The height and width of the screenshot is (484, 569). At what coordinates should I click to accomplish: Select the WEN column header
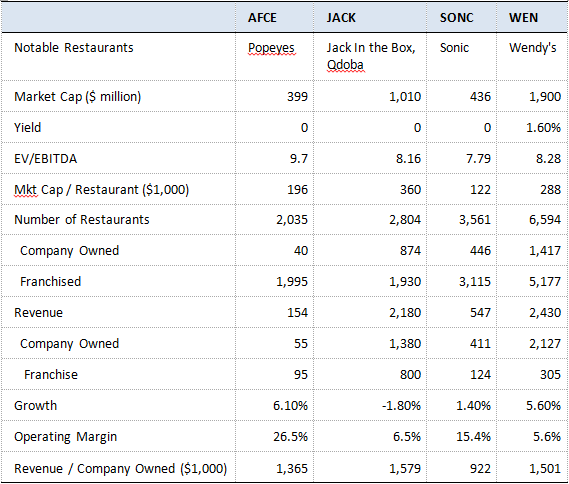(x=523, y=17)
